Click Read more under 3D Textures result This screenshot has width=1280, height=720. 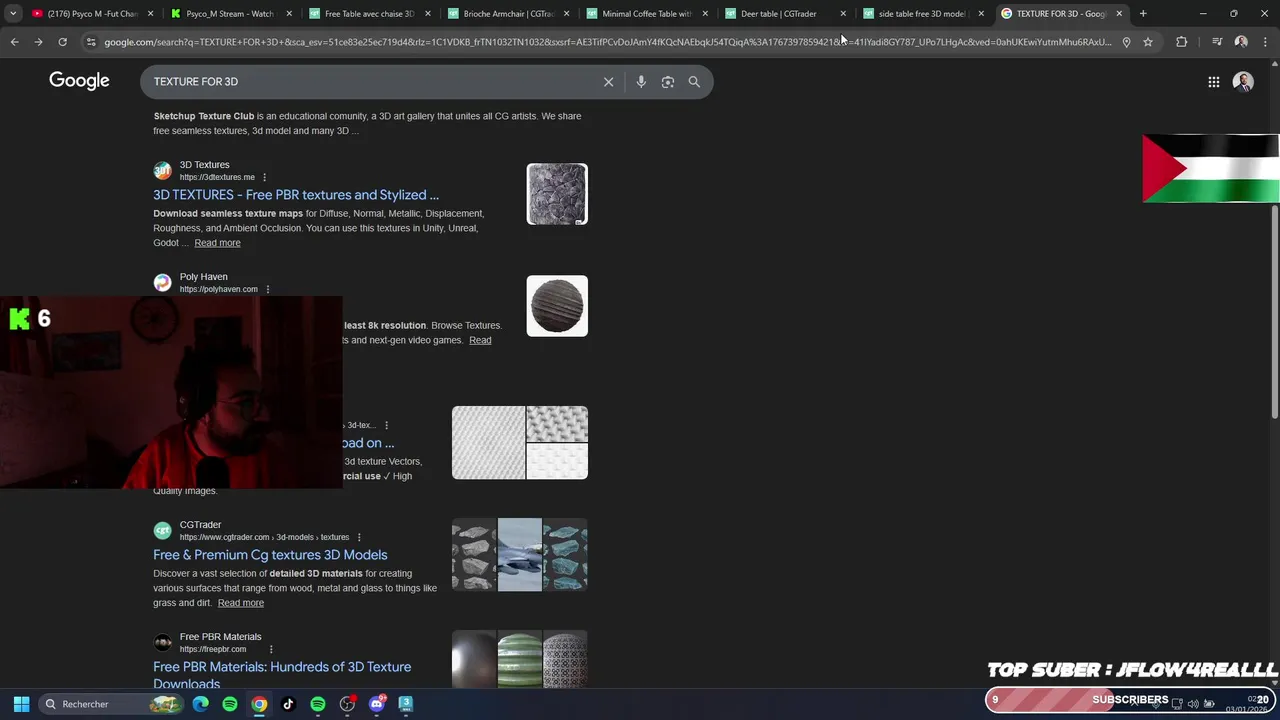coord(217,243)
